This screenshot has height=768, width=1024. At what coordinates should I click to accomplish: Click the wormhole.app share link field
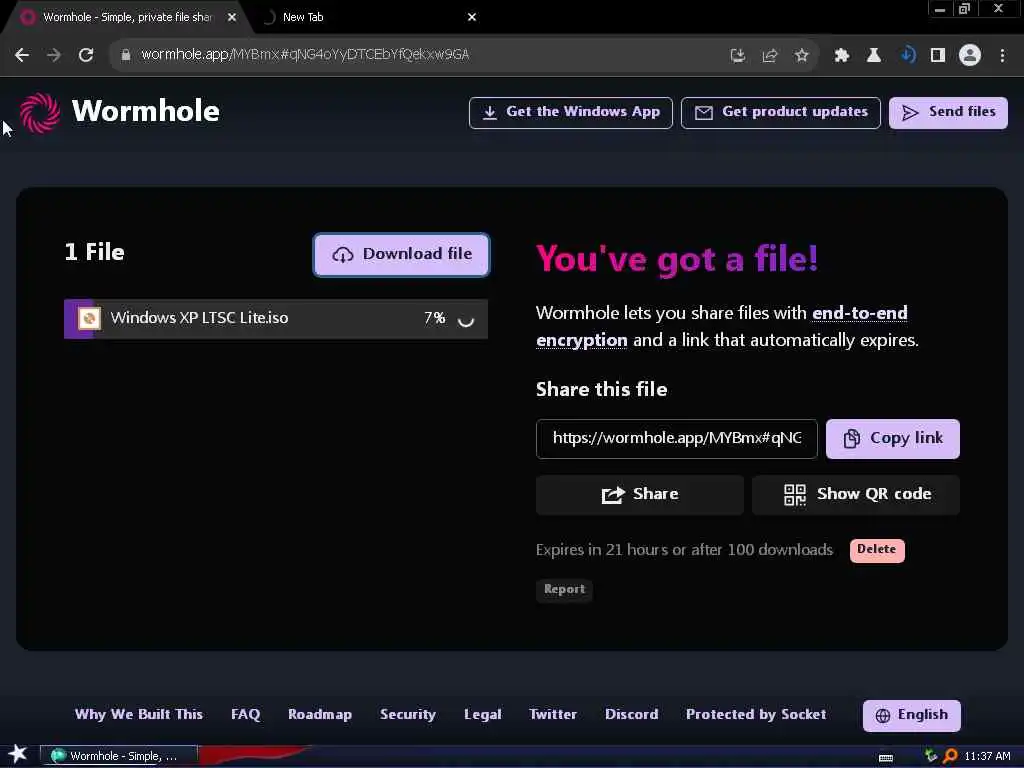tap(677, 439)
